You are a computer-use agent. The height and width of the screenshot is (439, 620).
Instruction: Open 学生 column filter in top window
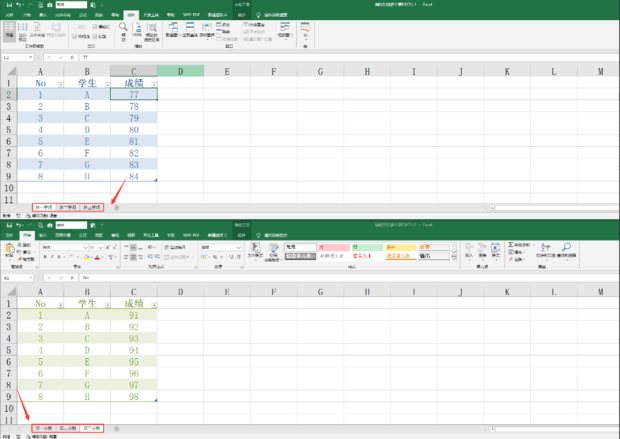coord(108,85)
